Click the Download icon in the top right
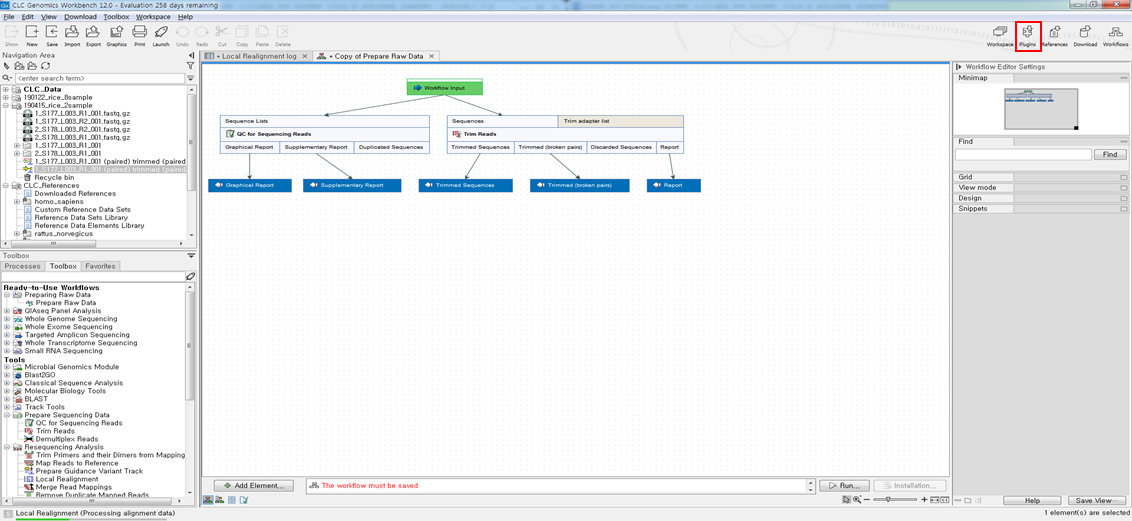Image resolution: width=1132 pixels, height=521 pixels. [x=1085, y=32]
